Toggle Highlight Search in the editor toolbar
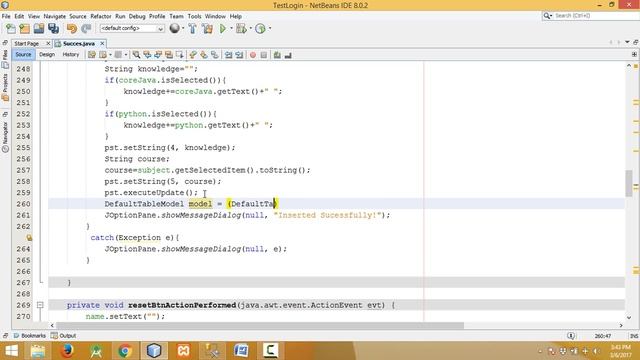Screen dimensions: 640x360 (x=168, y=55)
